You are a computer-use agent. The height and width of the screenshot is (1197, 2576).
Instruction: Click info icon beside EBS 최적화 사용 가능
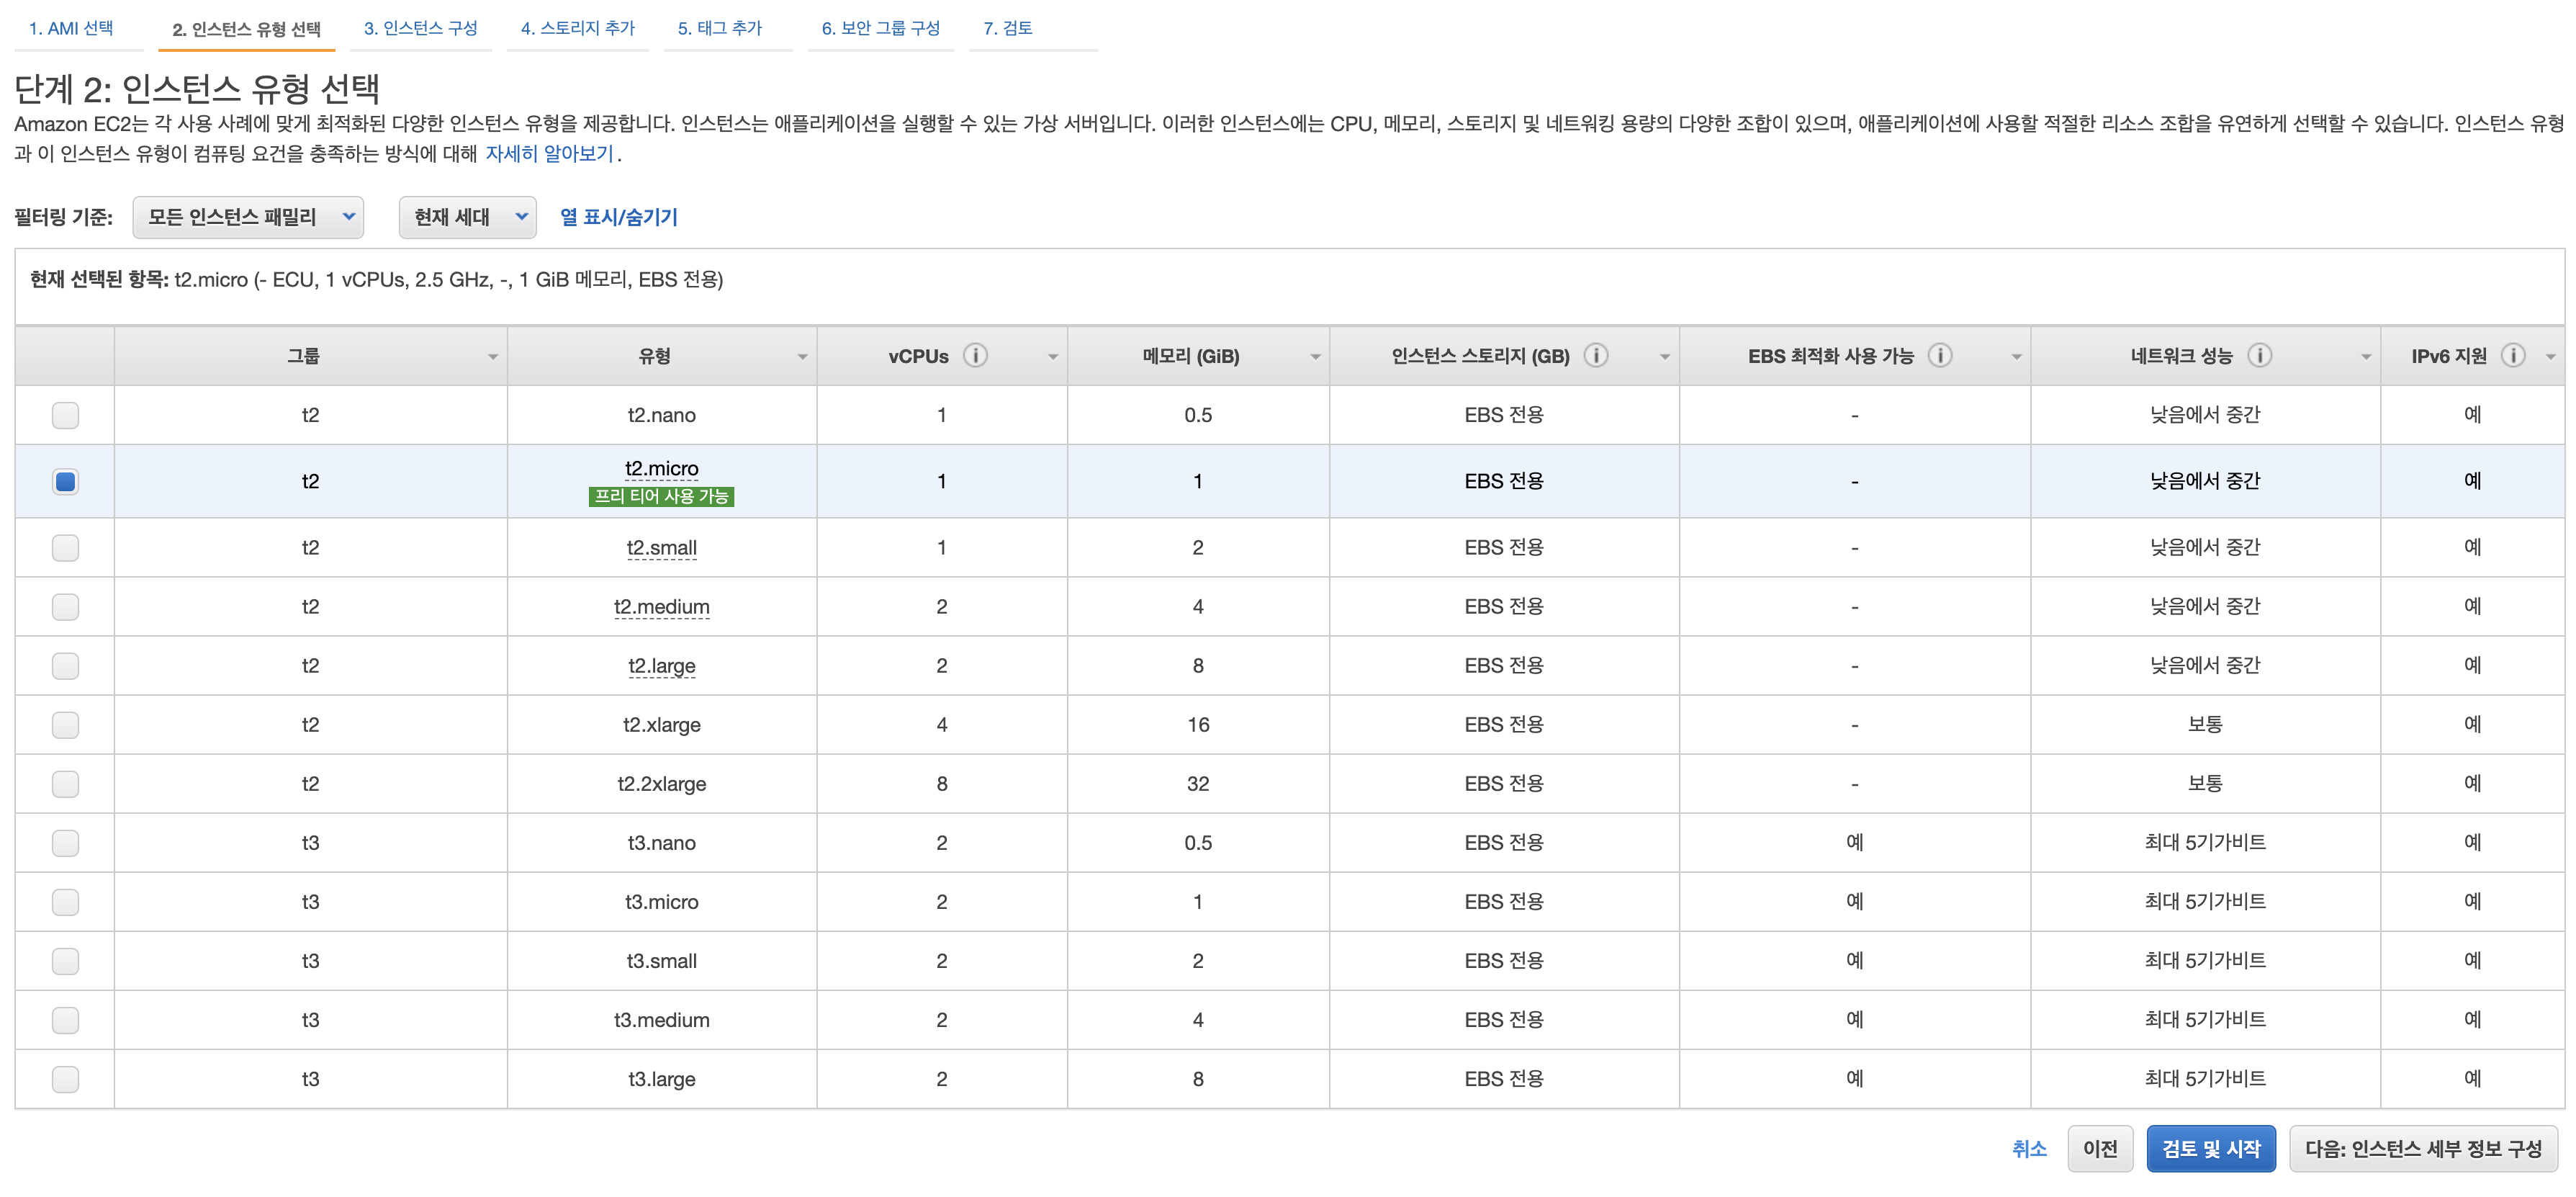[1940, 356]
